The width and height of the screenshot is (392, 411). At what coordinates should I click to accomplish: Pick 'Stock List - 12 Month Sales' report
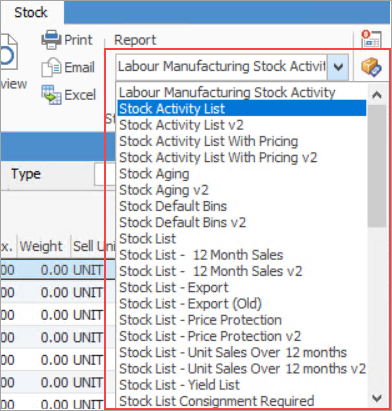[242, 255]
